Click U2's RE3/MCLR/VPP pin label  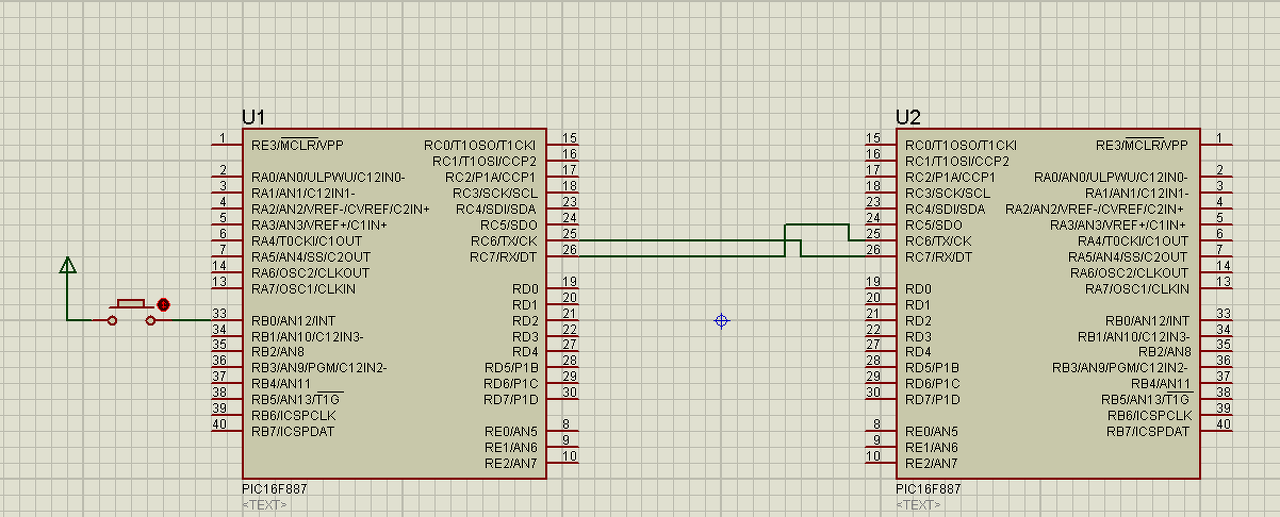[1143, 145]
